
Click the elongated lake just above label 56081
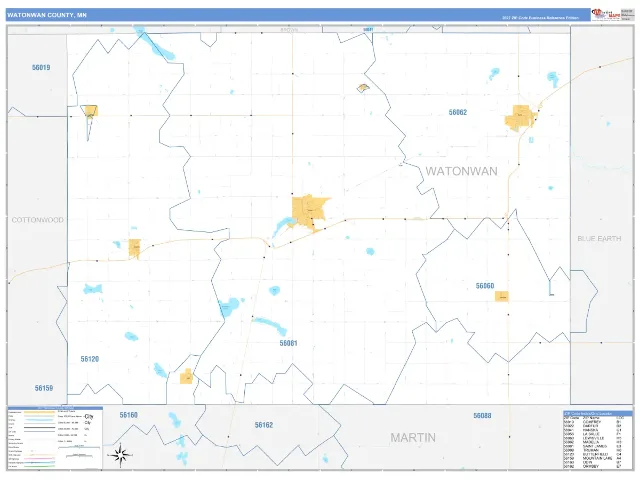click(x=270, y=325)
